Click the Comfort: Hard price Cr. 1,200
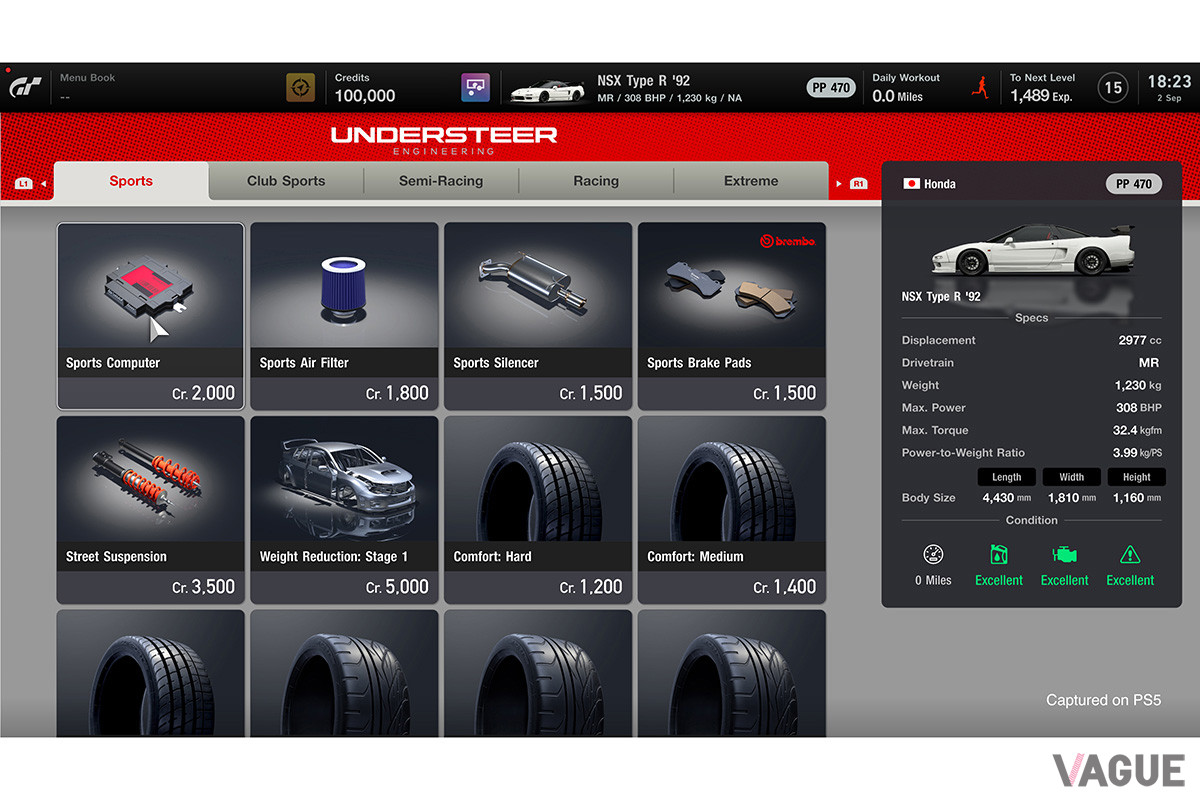The width and height of the screenshot is (1200, 800). coord(591,587)
